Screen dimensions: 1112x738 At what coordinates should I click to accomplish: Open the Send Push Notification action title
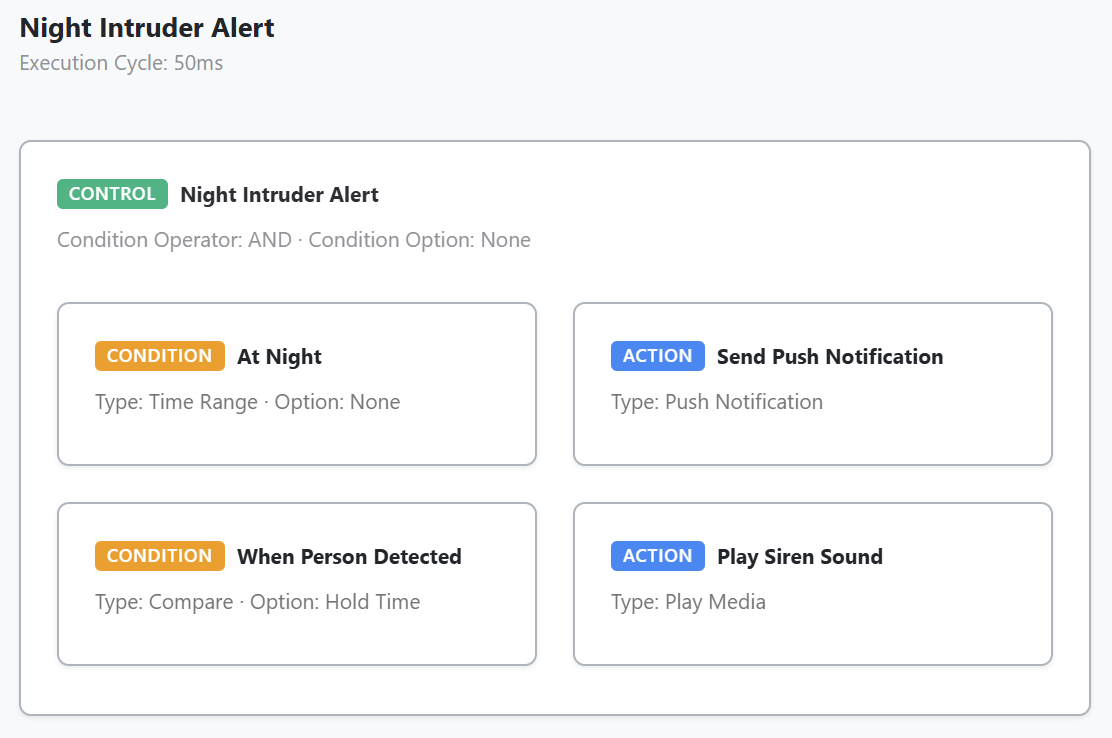830,357
